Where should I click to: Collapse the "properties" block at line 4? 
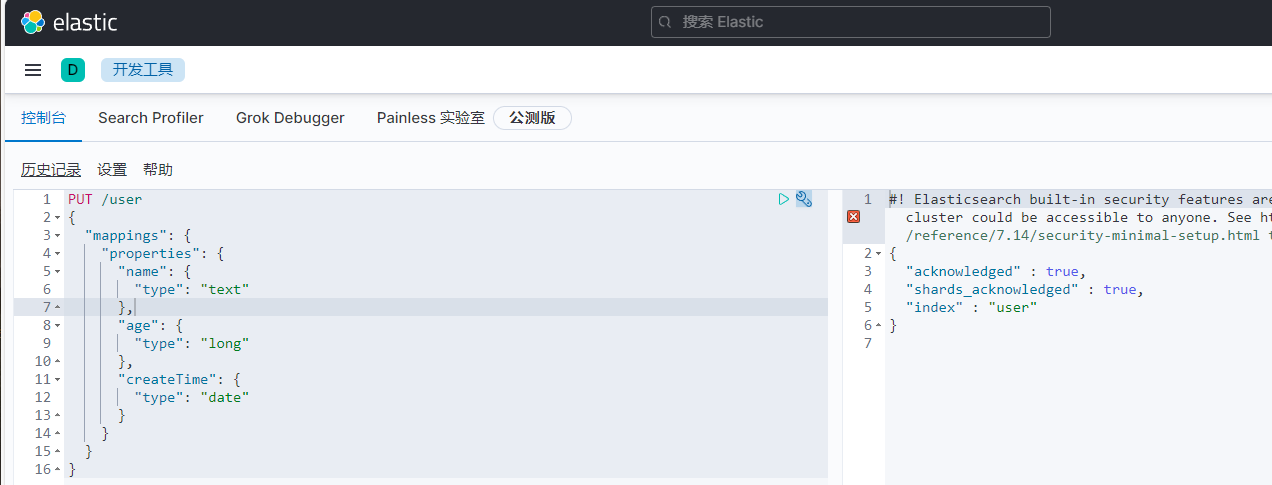(59, 254)
